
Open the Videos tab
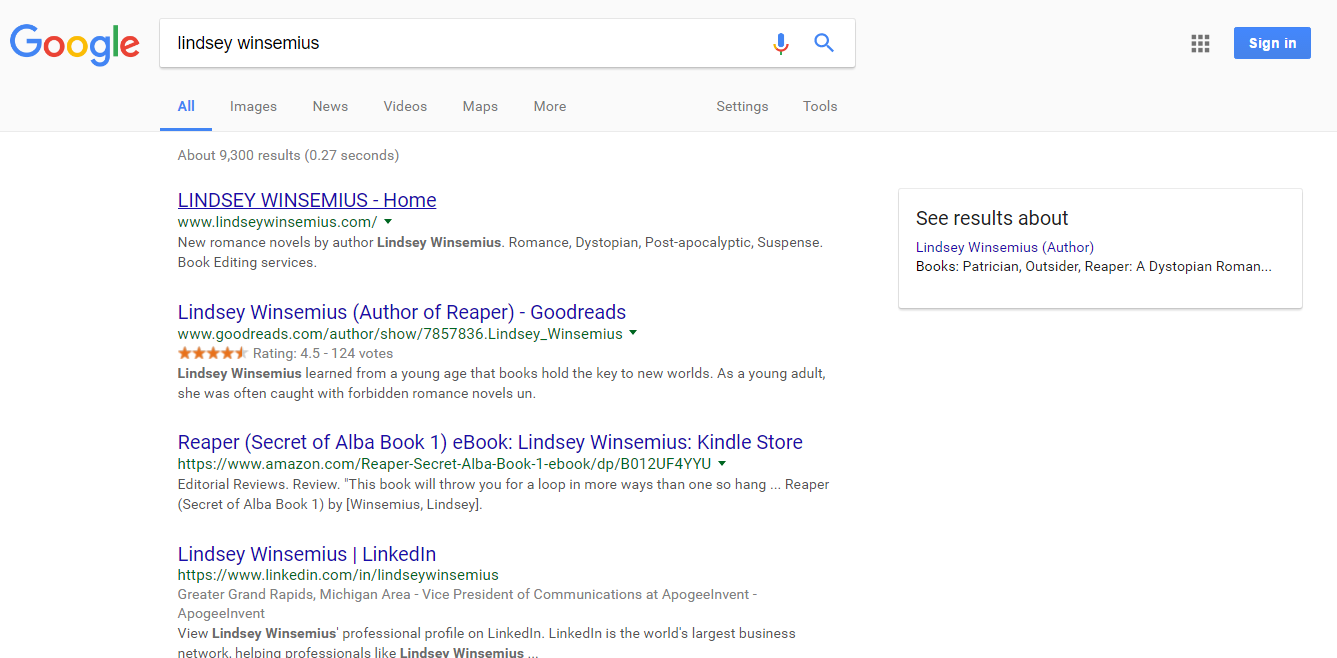click(x=405, y=106)
